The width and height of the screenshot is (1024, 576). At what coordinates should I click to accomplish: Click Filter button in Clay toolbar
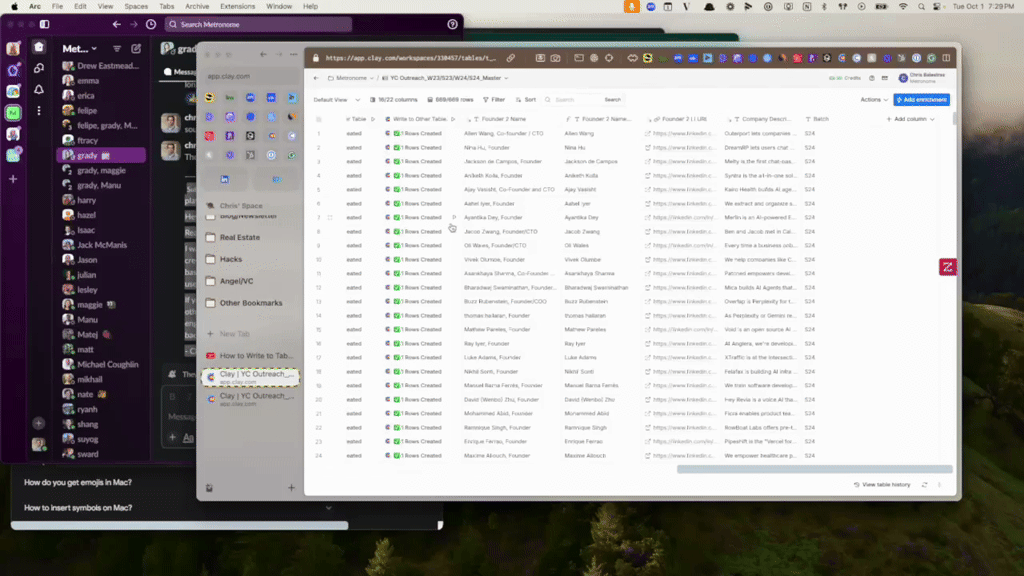494,100
